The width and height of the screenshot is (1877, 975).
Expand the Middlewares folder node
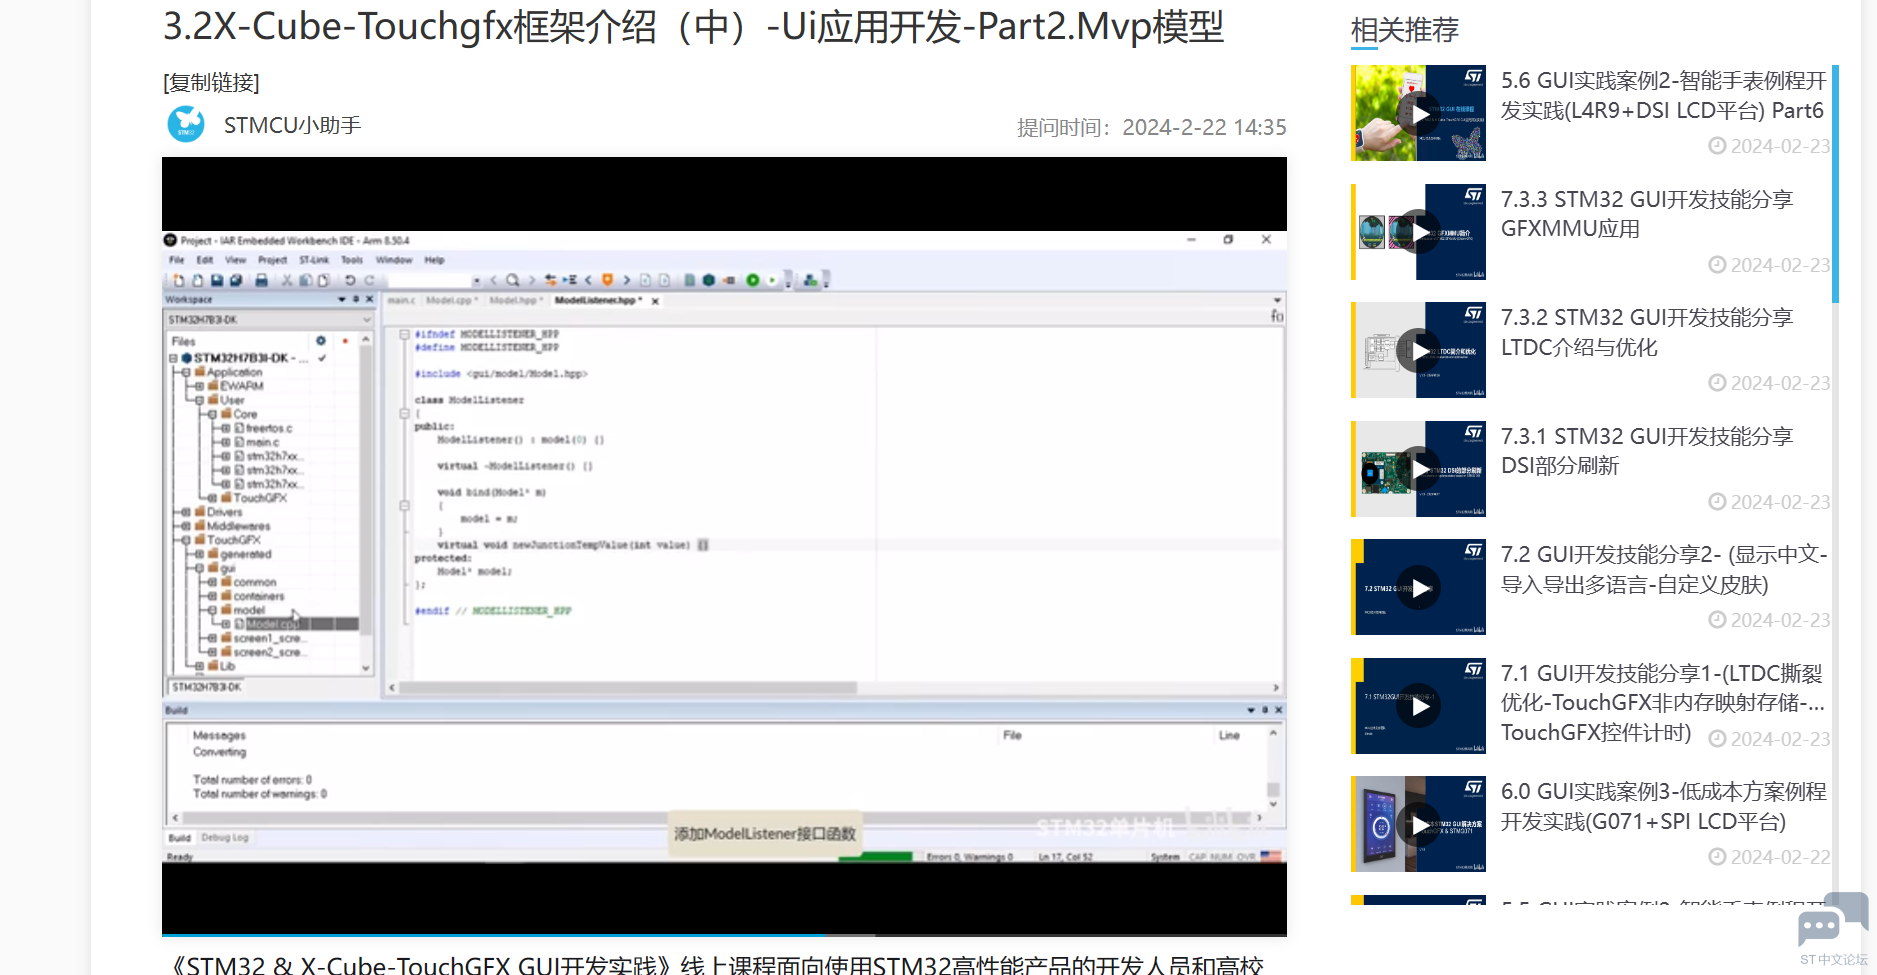click(186, 526)
